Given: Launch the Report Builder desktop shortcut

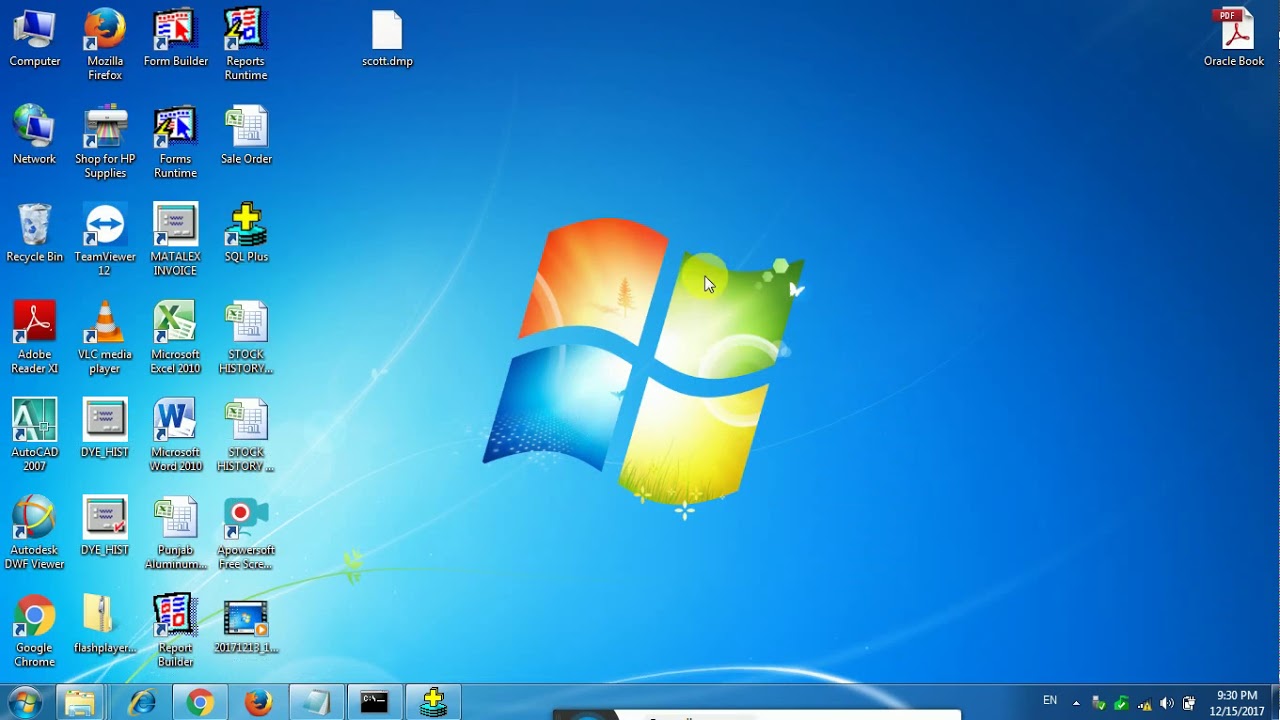Looking at the screenshot, I should (x=175, y=632).
